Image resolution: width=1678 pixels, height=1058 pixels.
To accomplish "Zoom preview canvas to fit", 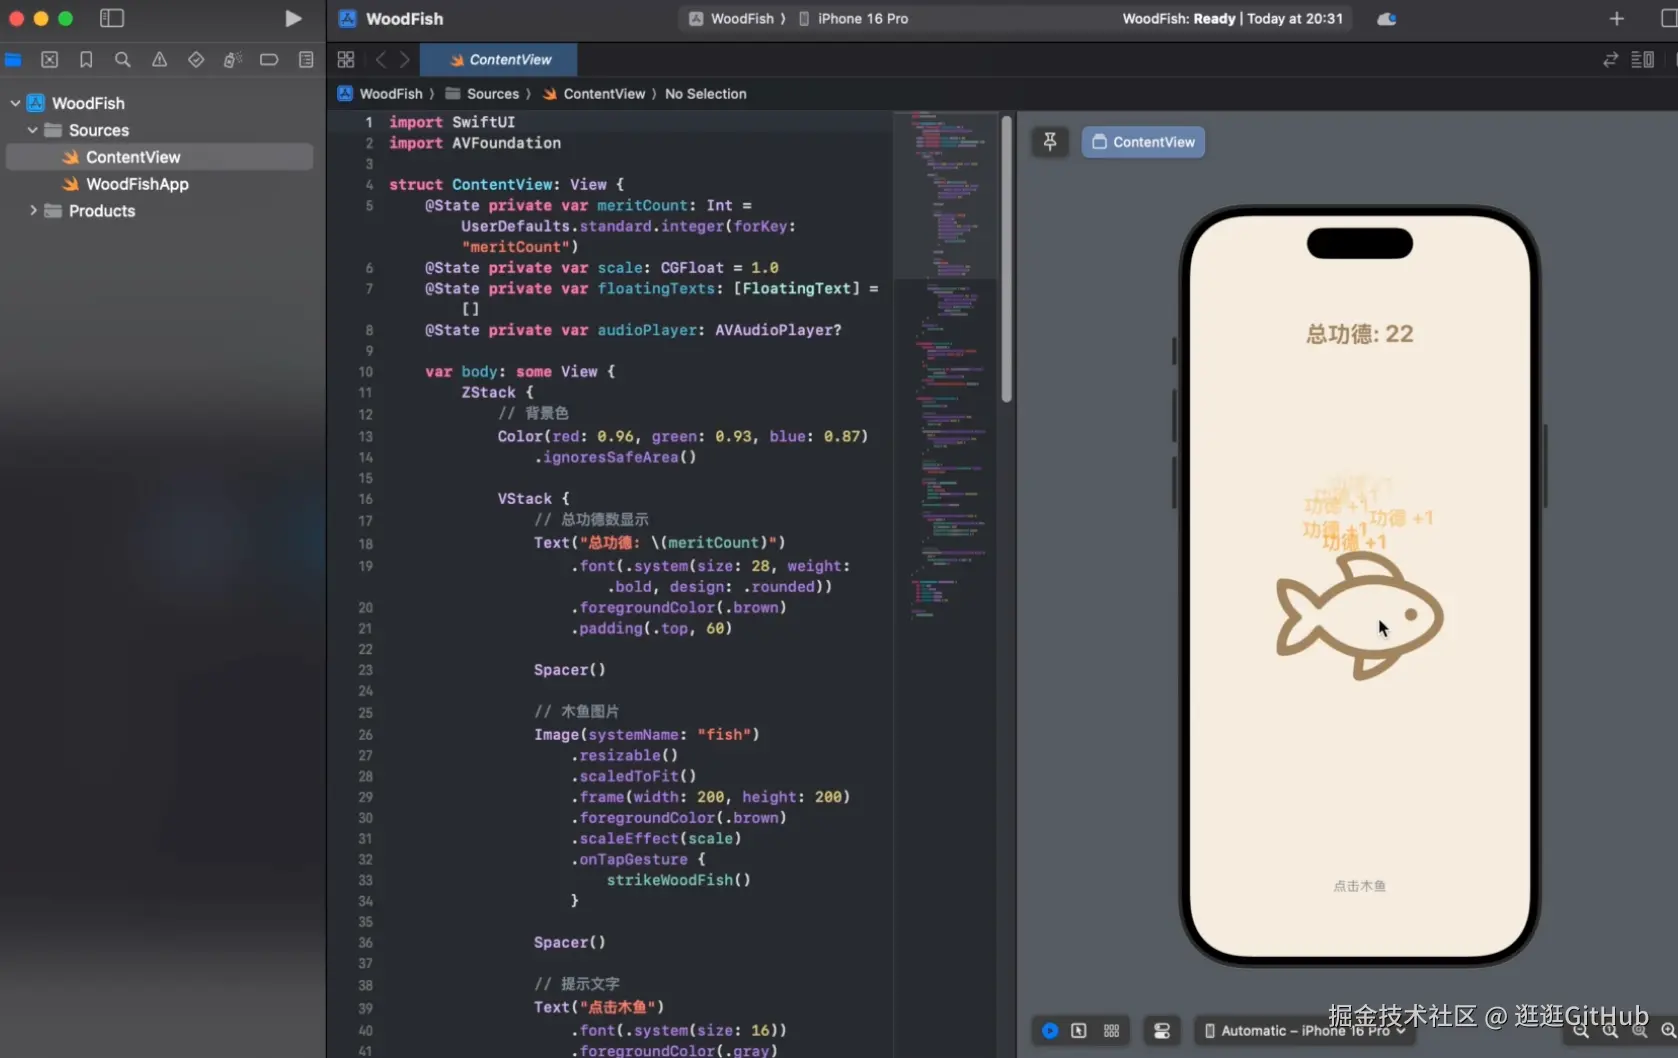I will [x=1640, y=1030].
